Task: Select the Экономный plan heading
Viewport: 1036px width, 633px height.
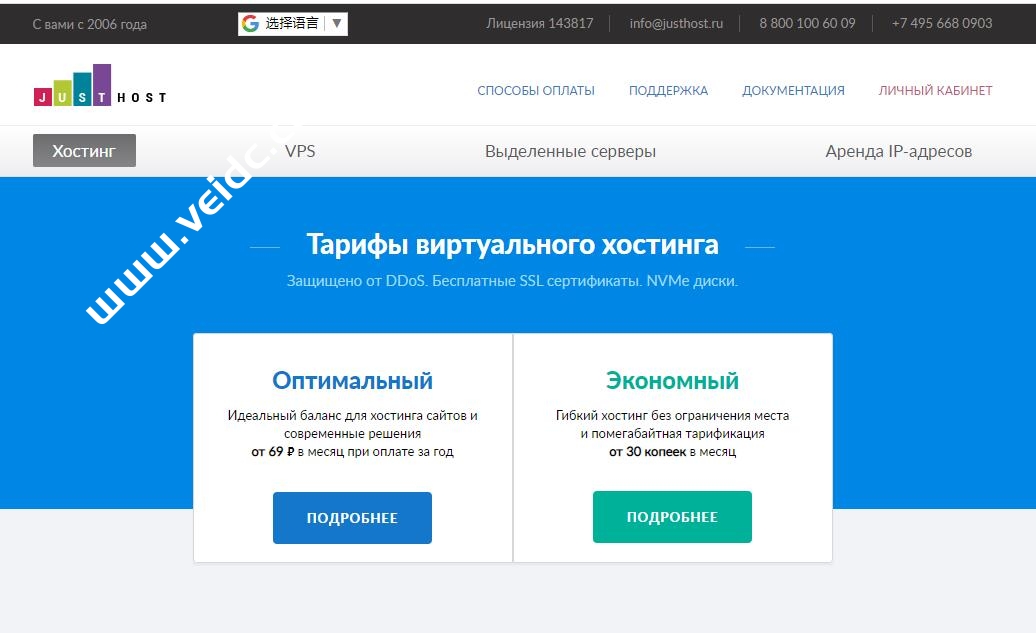Action: click(x=672, y=380)
